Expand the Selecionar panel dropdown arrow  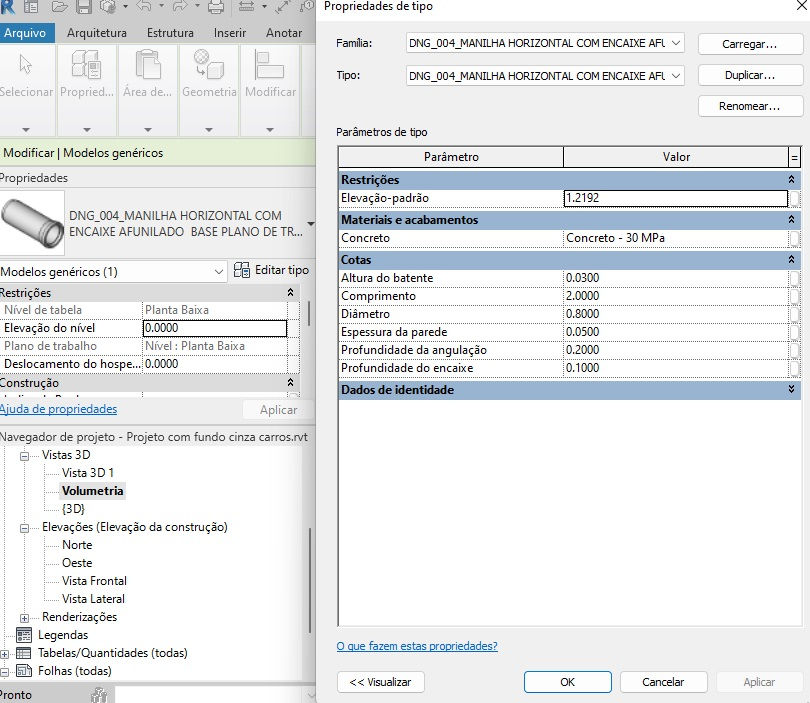coord(26,130)
